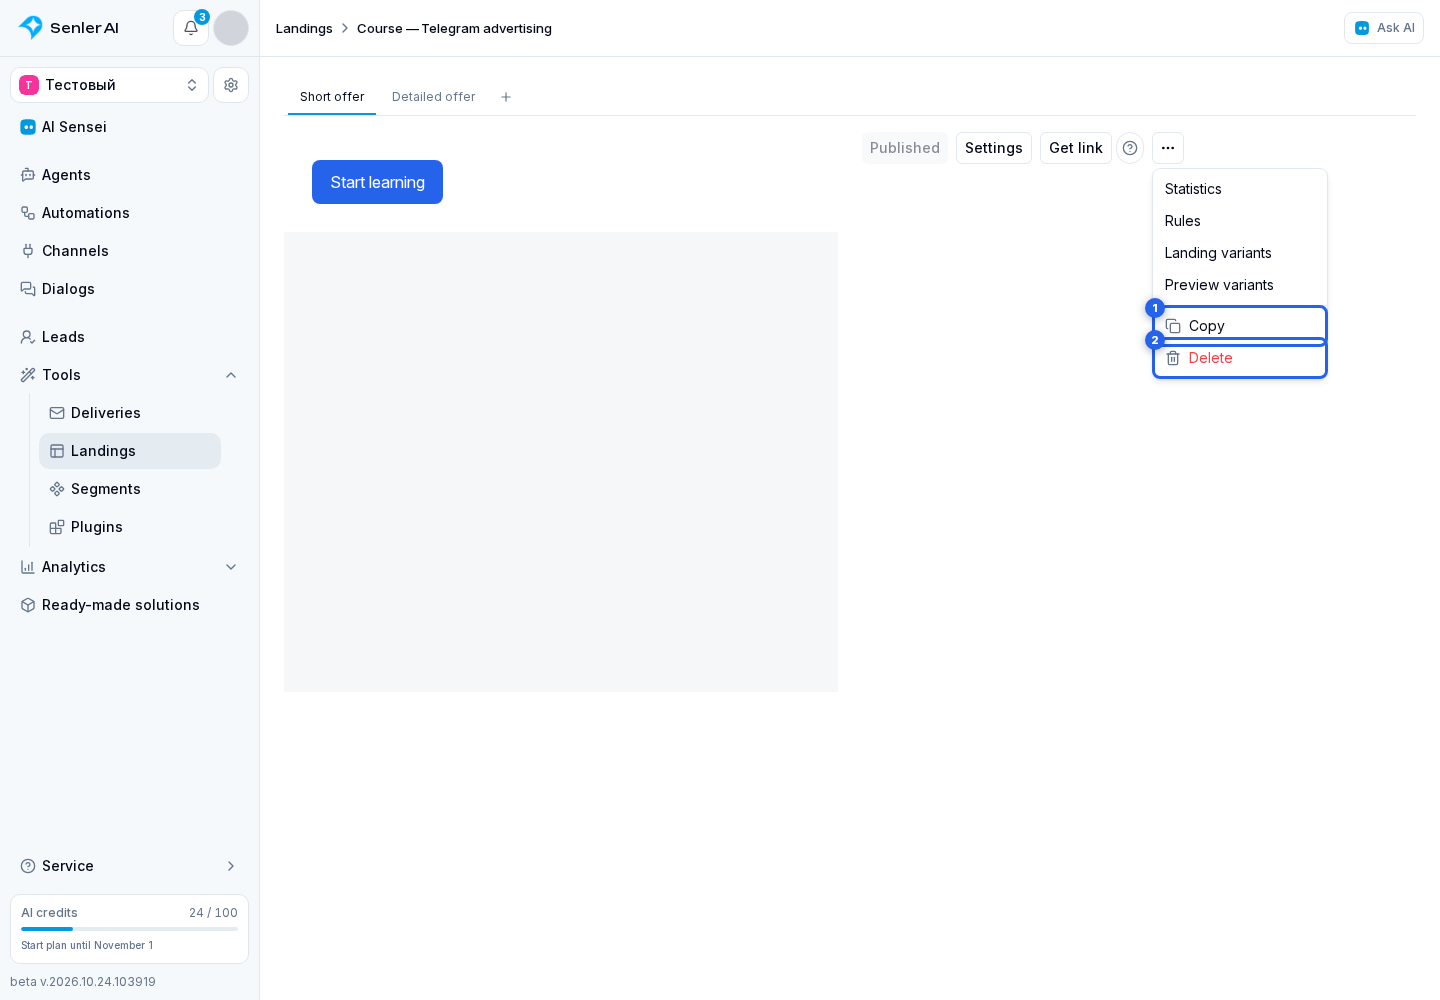Open the Ask AI assistant
1440x1000 pixels.
[1384, 28]
